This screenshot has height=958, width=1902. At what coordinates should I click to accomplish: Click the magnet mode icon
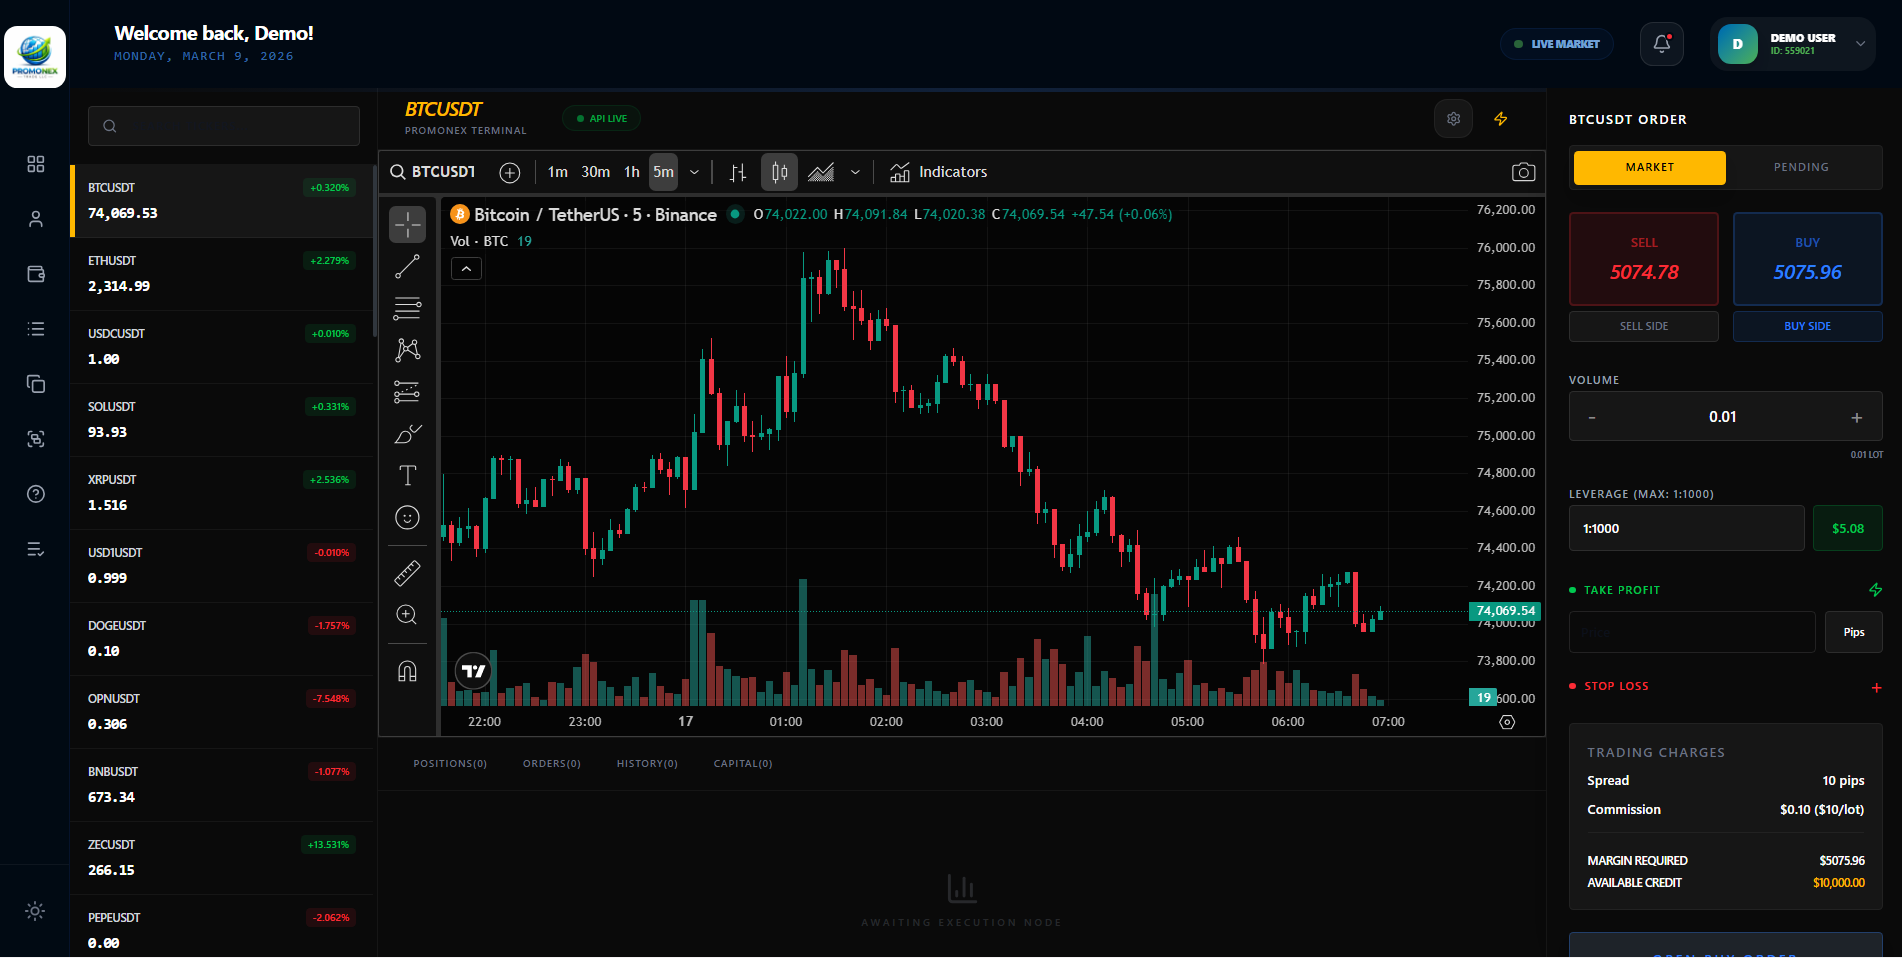click(x=407, y=671)
